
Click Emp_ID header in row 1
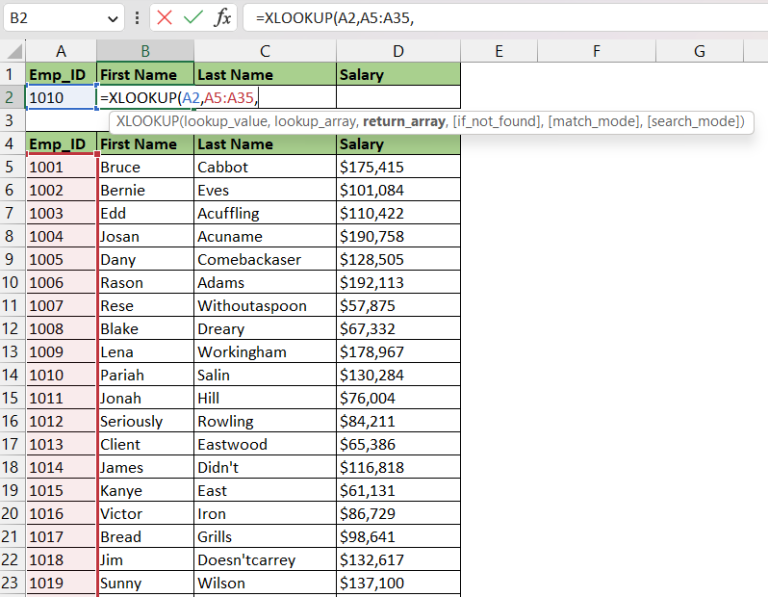coord(61,74)
